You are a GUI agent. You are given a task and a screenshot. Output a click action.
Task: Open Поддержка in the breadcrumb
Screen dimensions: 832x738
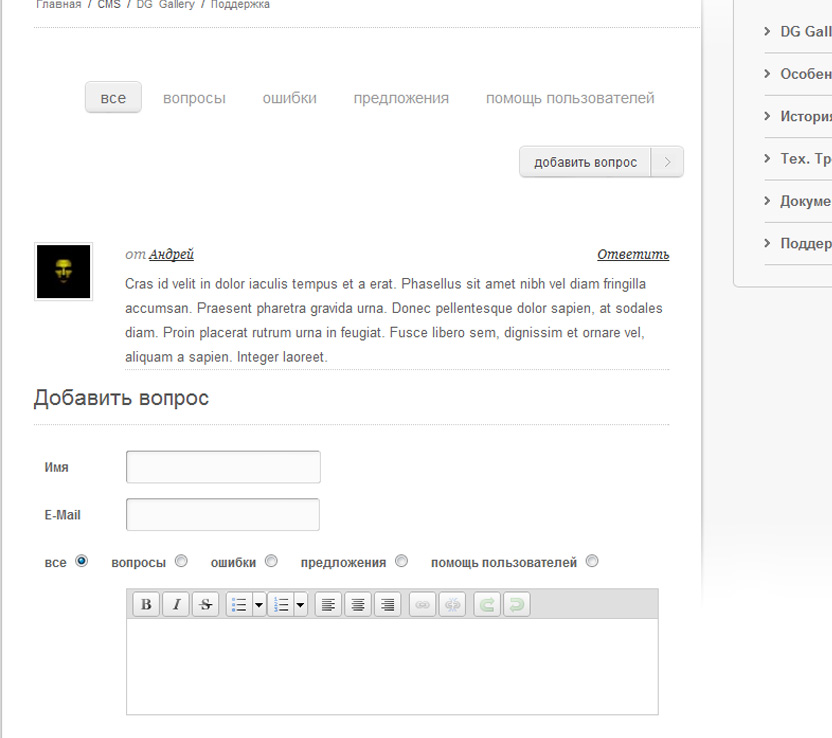[x=240, y=4]
